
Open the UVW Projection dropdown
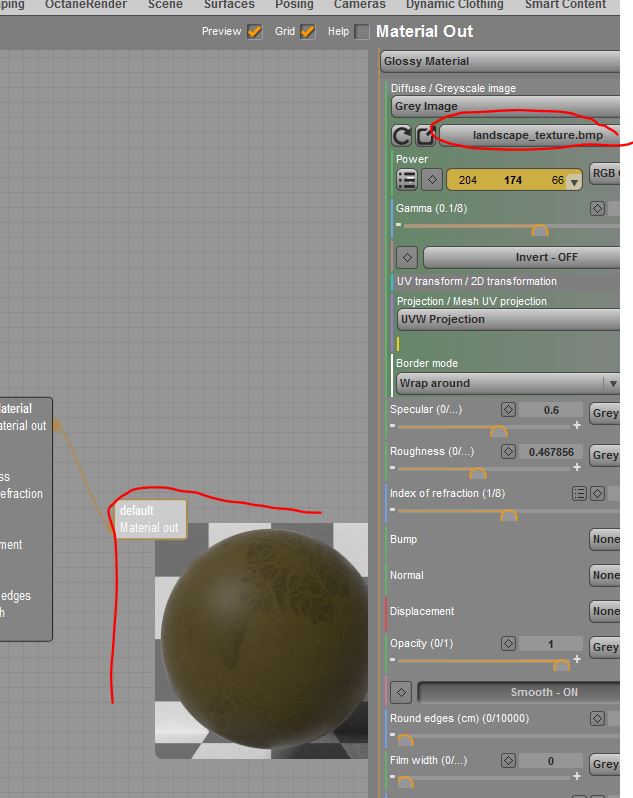click(508, 320)
